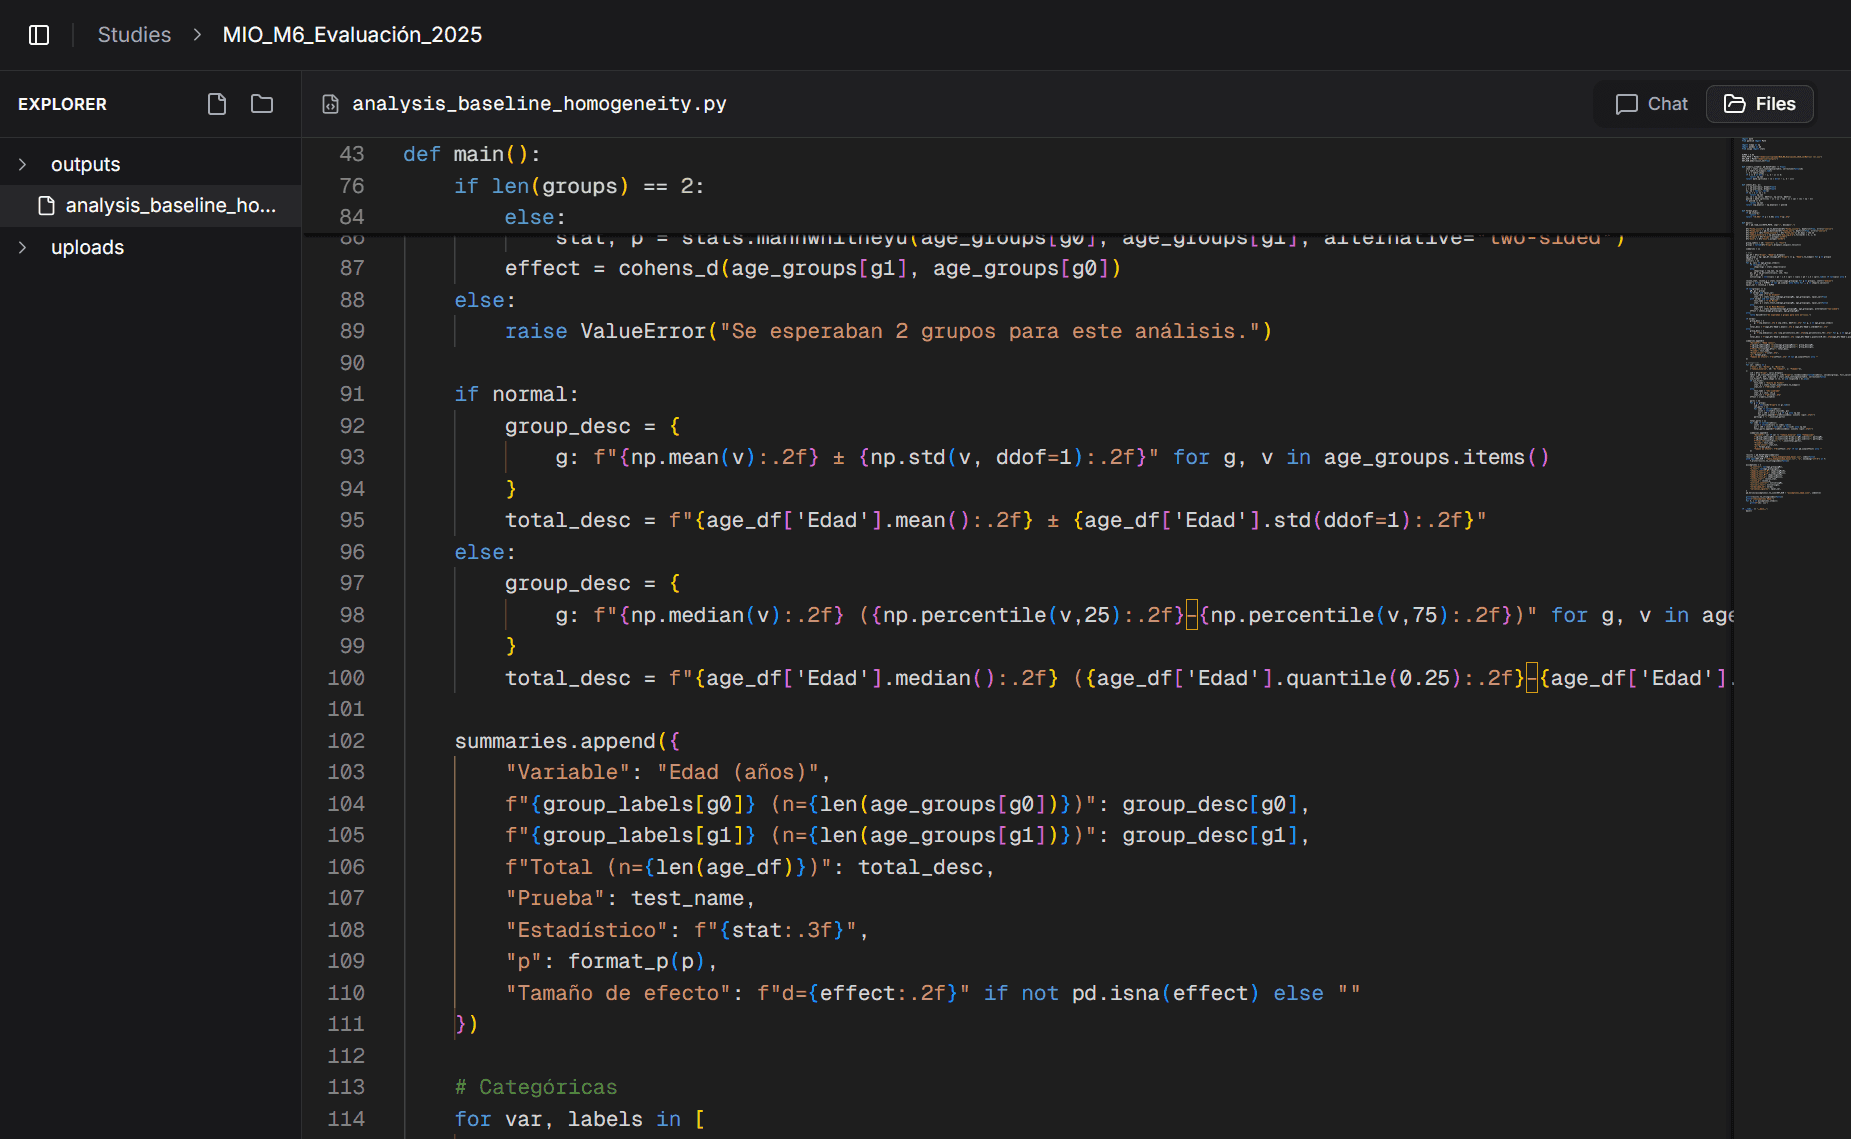1851x1139 pixels.
Task: Click line number 89
Action: point(352,331)
